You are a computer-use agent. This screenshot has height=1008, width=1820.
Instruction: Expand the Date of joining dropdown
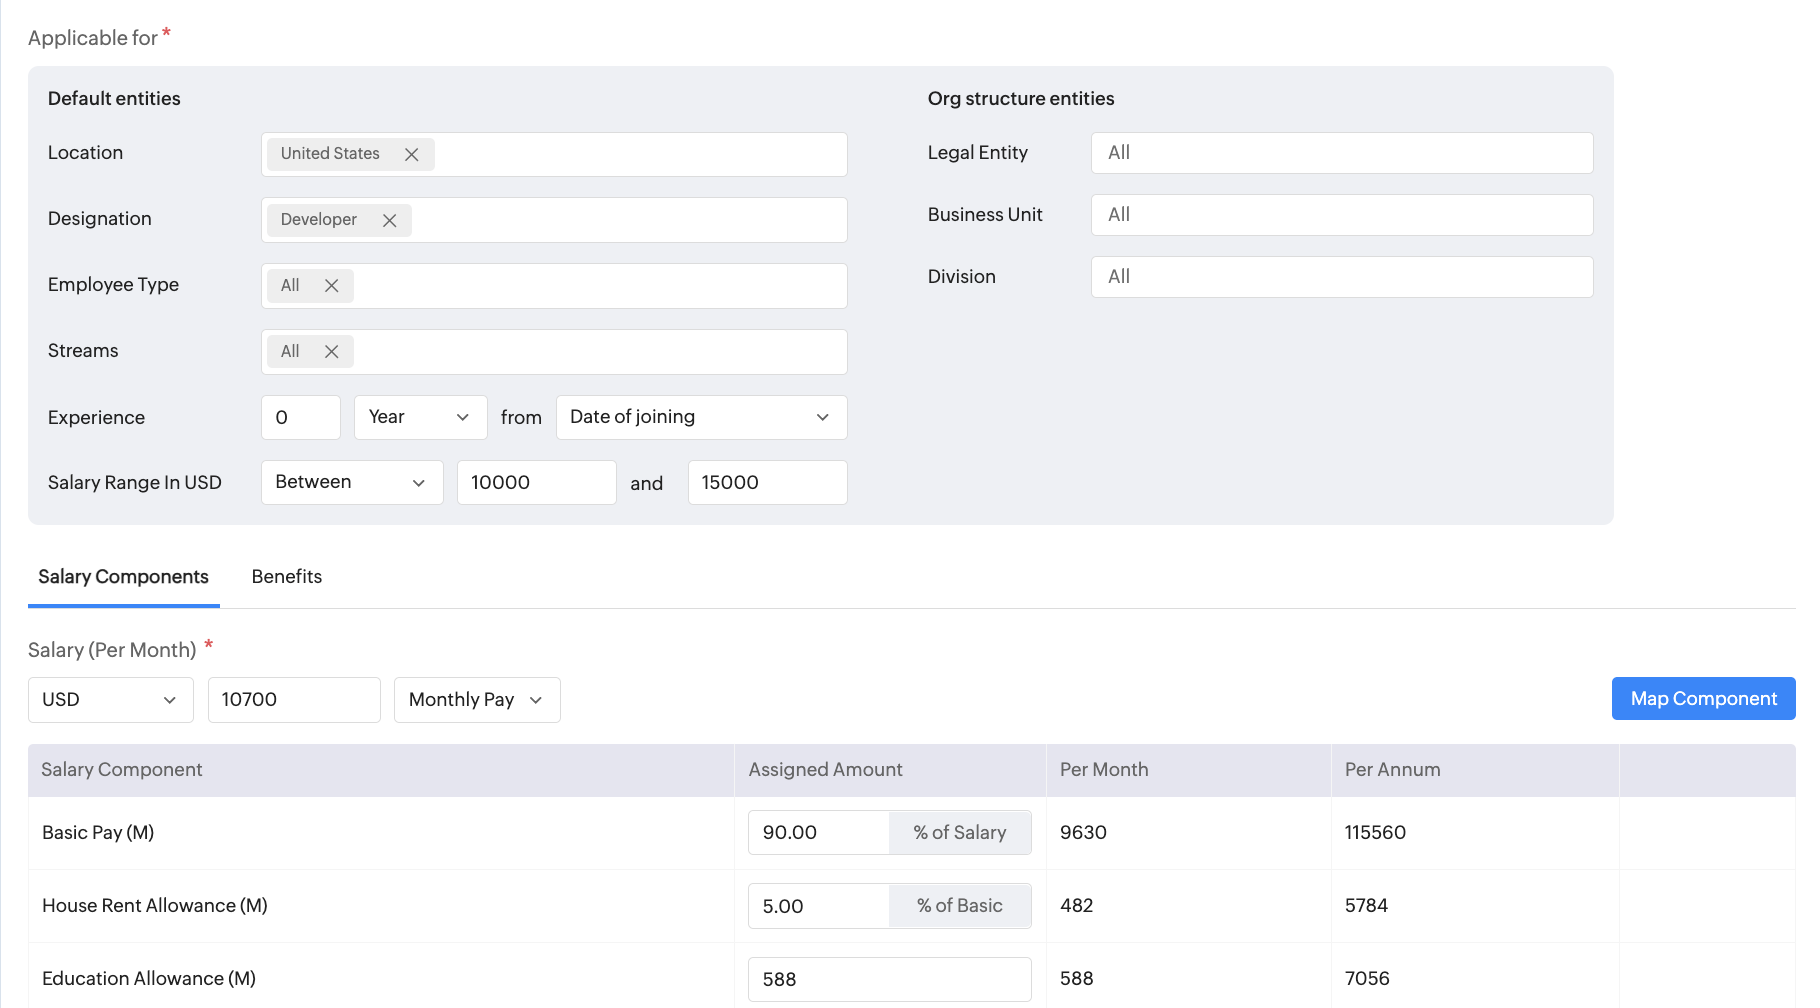pyautogui.click(x=700, y=417)
